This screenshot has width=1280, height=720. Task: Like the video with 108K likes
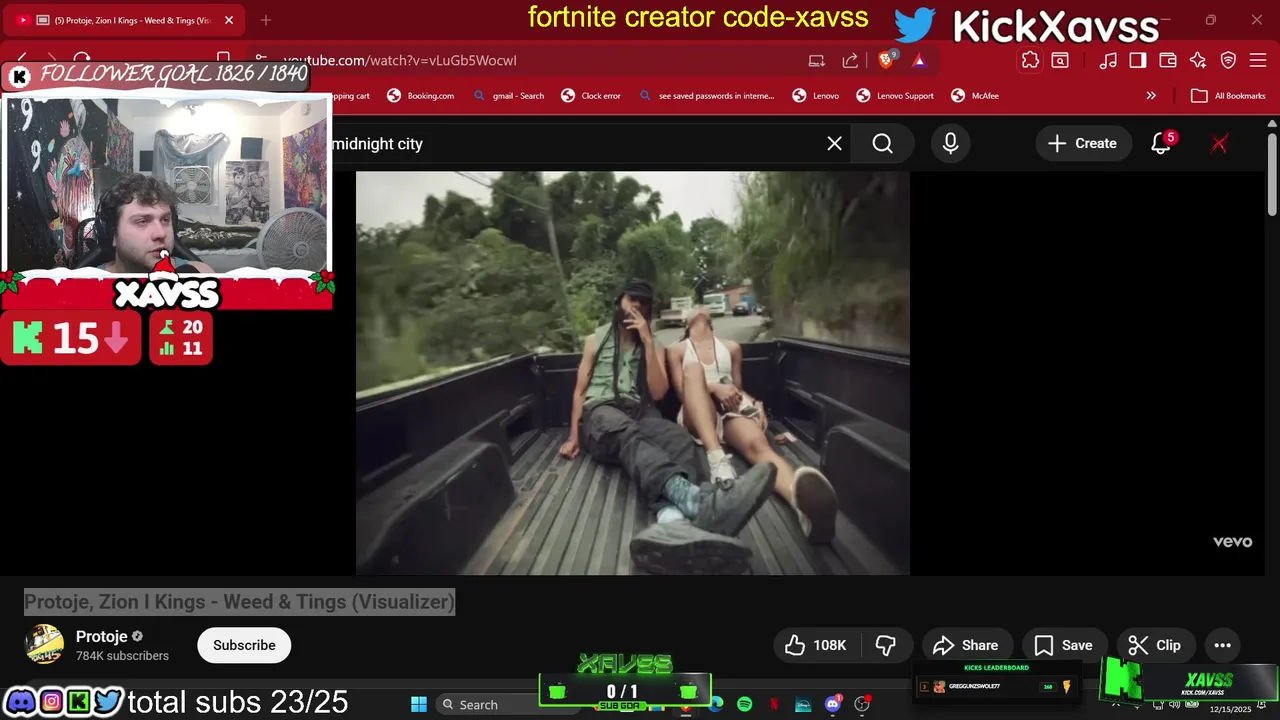click(x=818, y=645)
